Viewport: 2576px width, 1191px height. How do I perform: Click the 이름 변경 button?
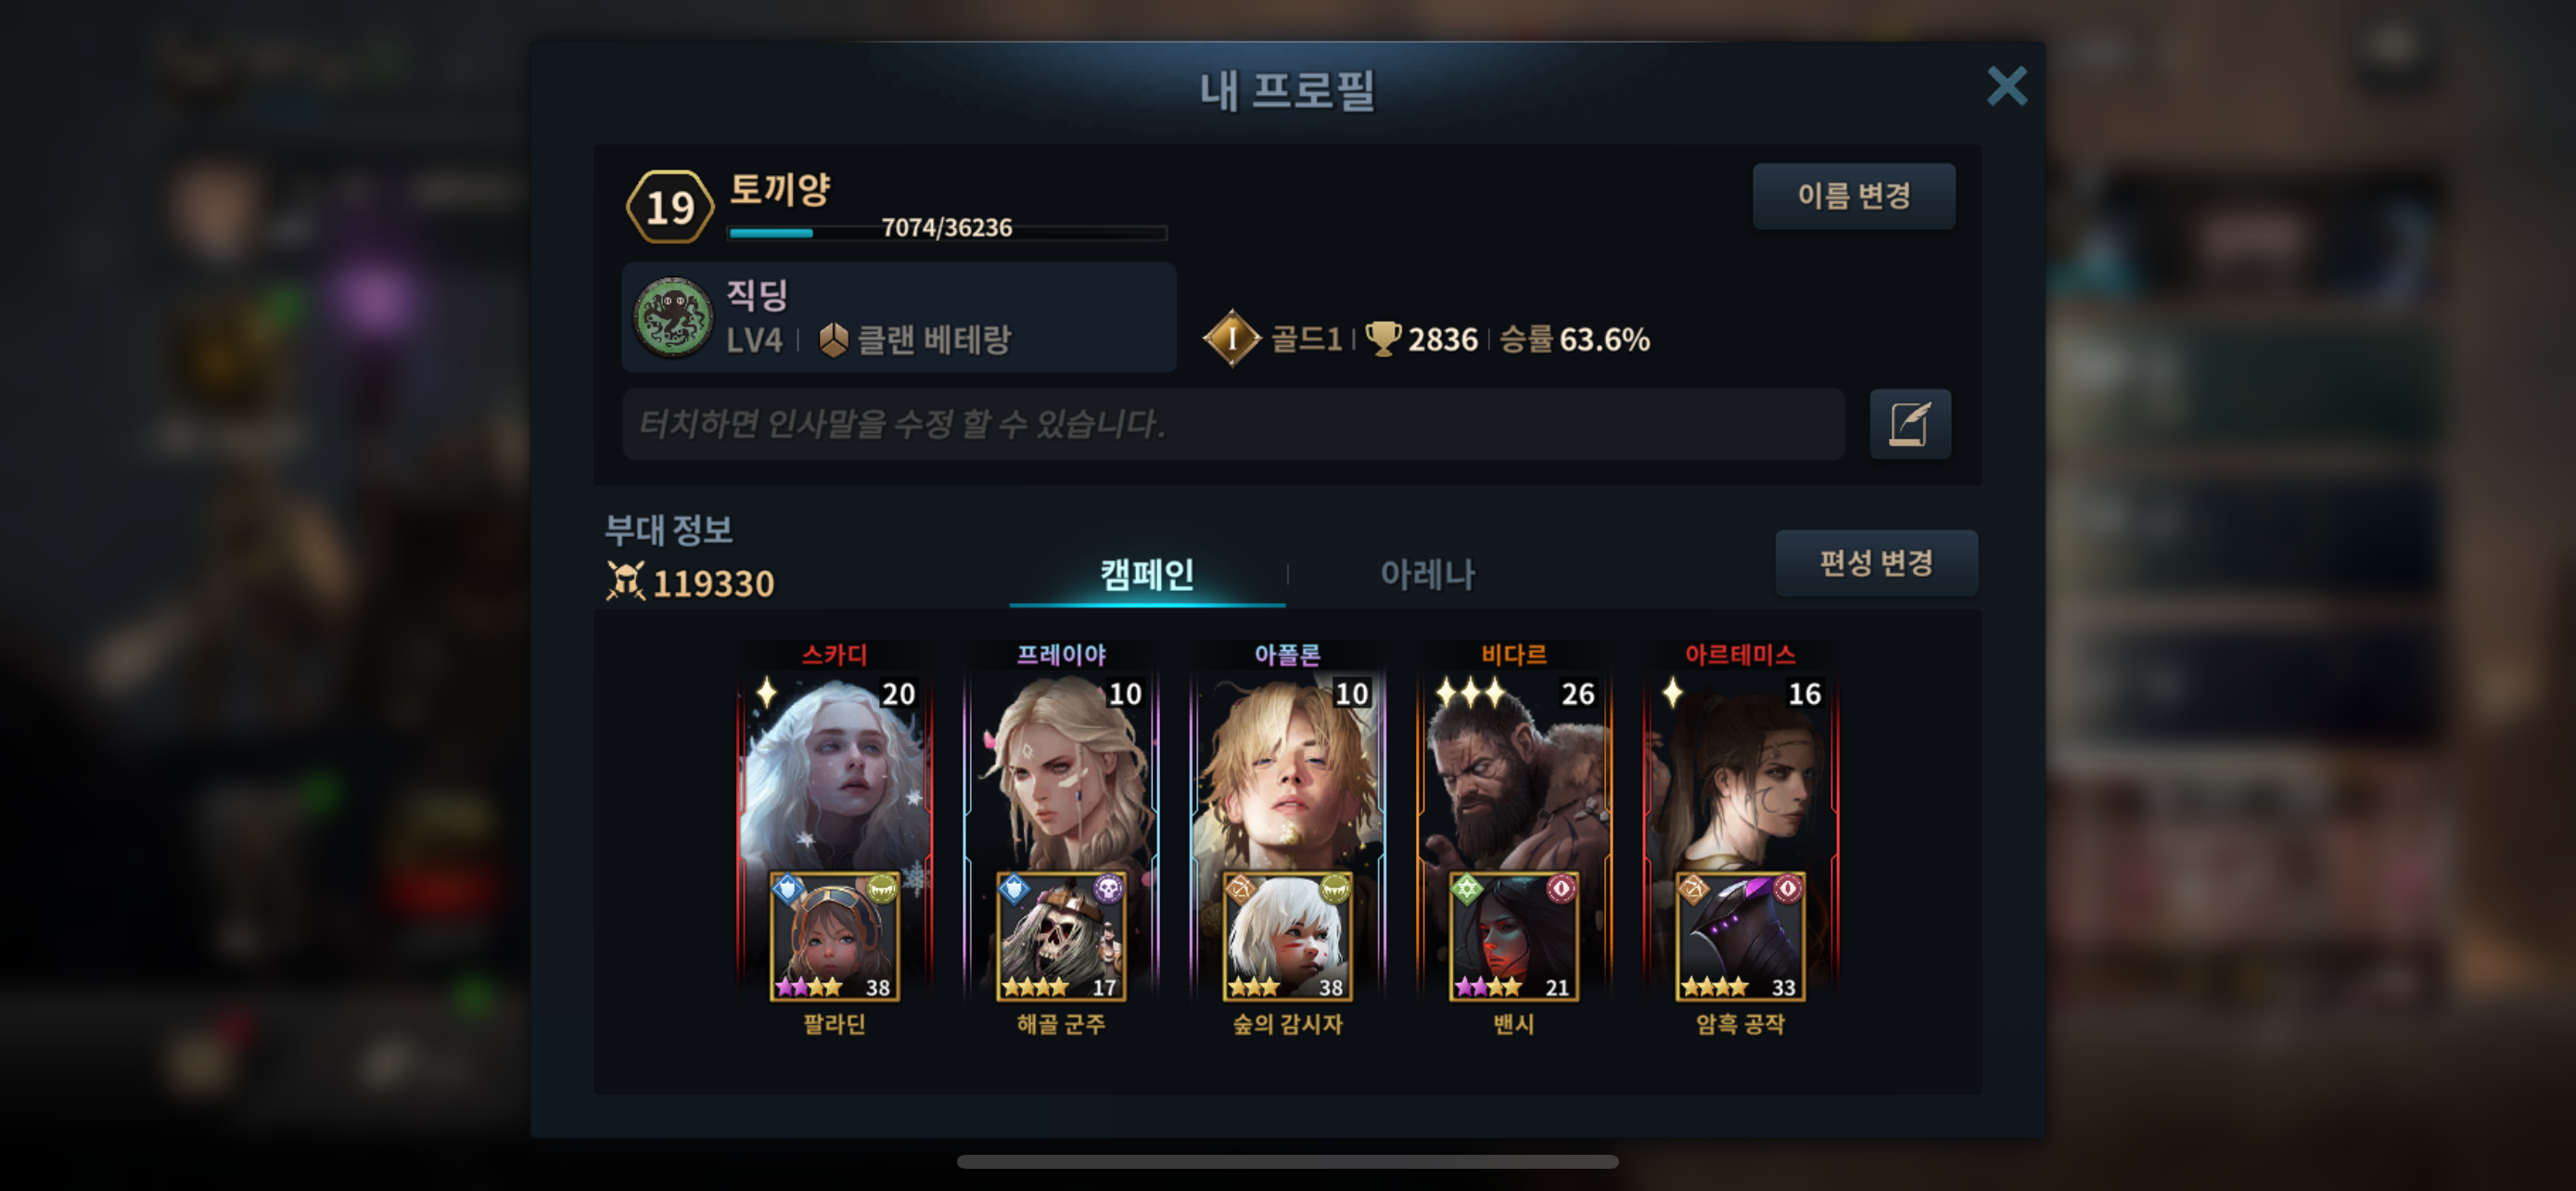click(x=1853, y=196)
